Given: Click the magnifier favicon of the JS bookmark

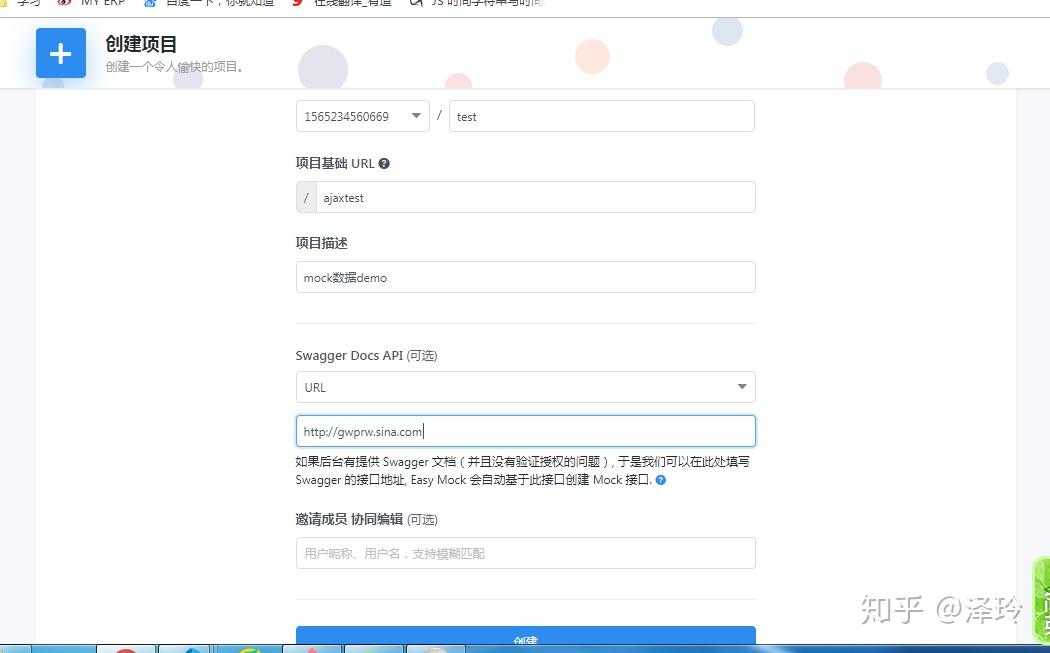Looking at the screenshot, I should 415,3.
